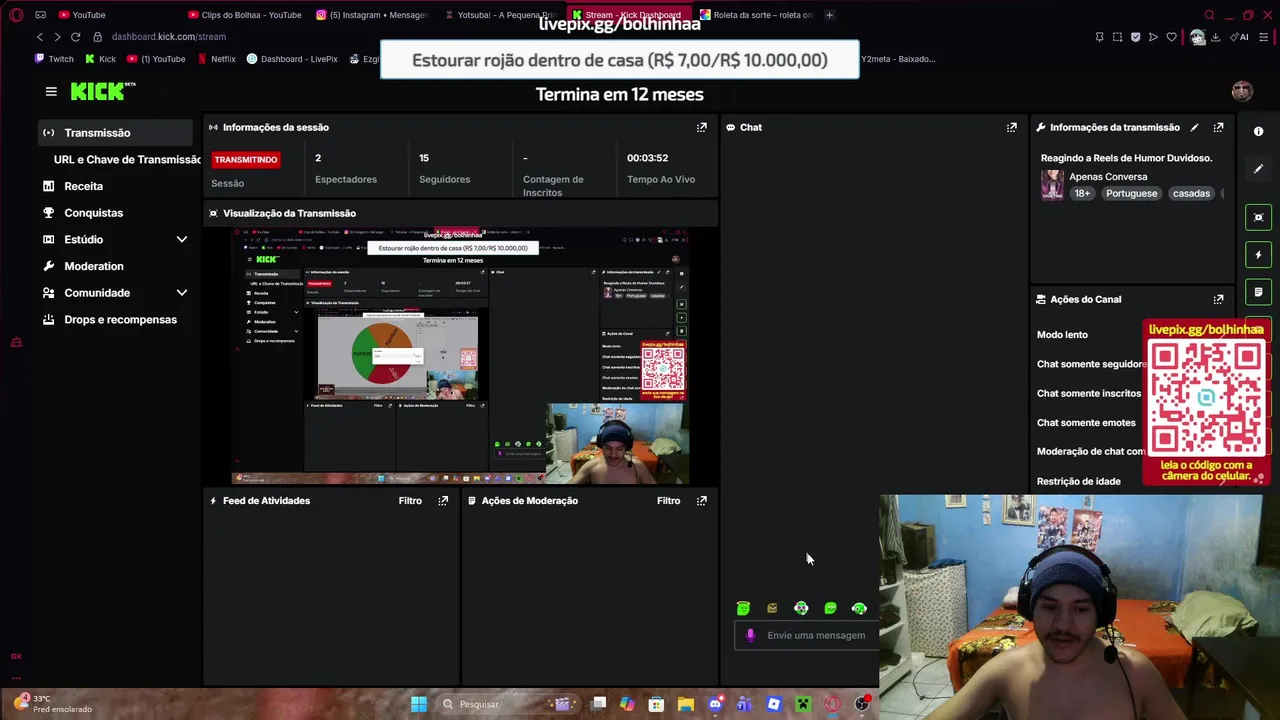This screenshot has height=720, width=1280.
Task: Click the Portuguese language tag
Action: tap(1131, 193)
